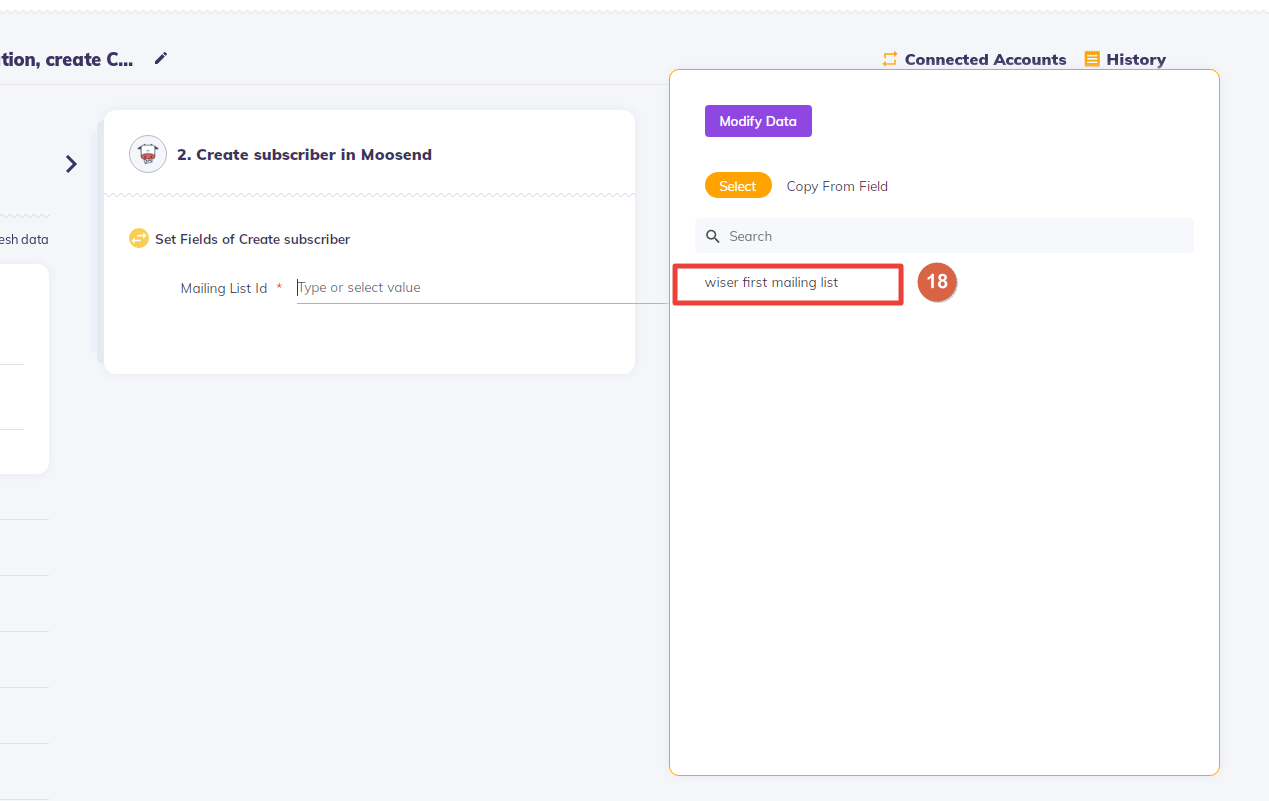Click the 'Set Fields of Create subscriber' label

point(252,240)
